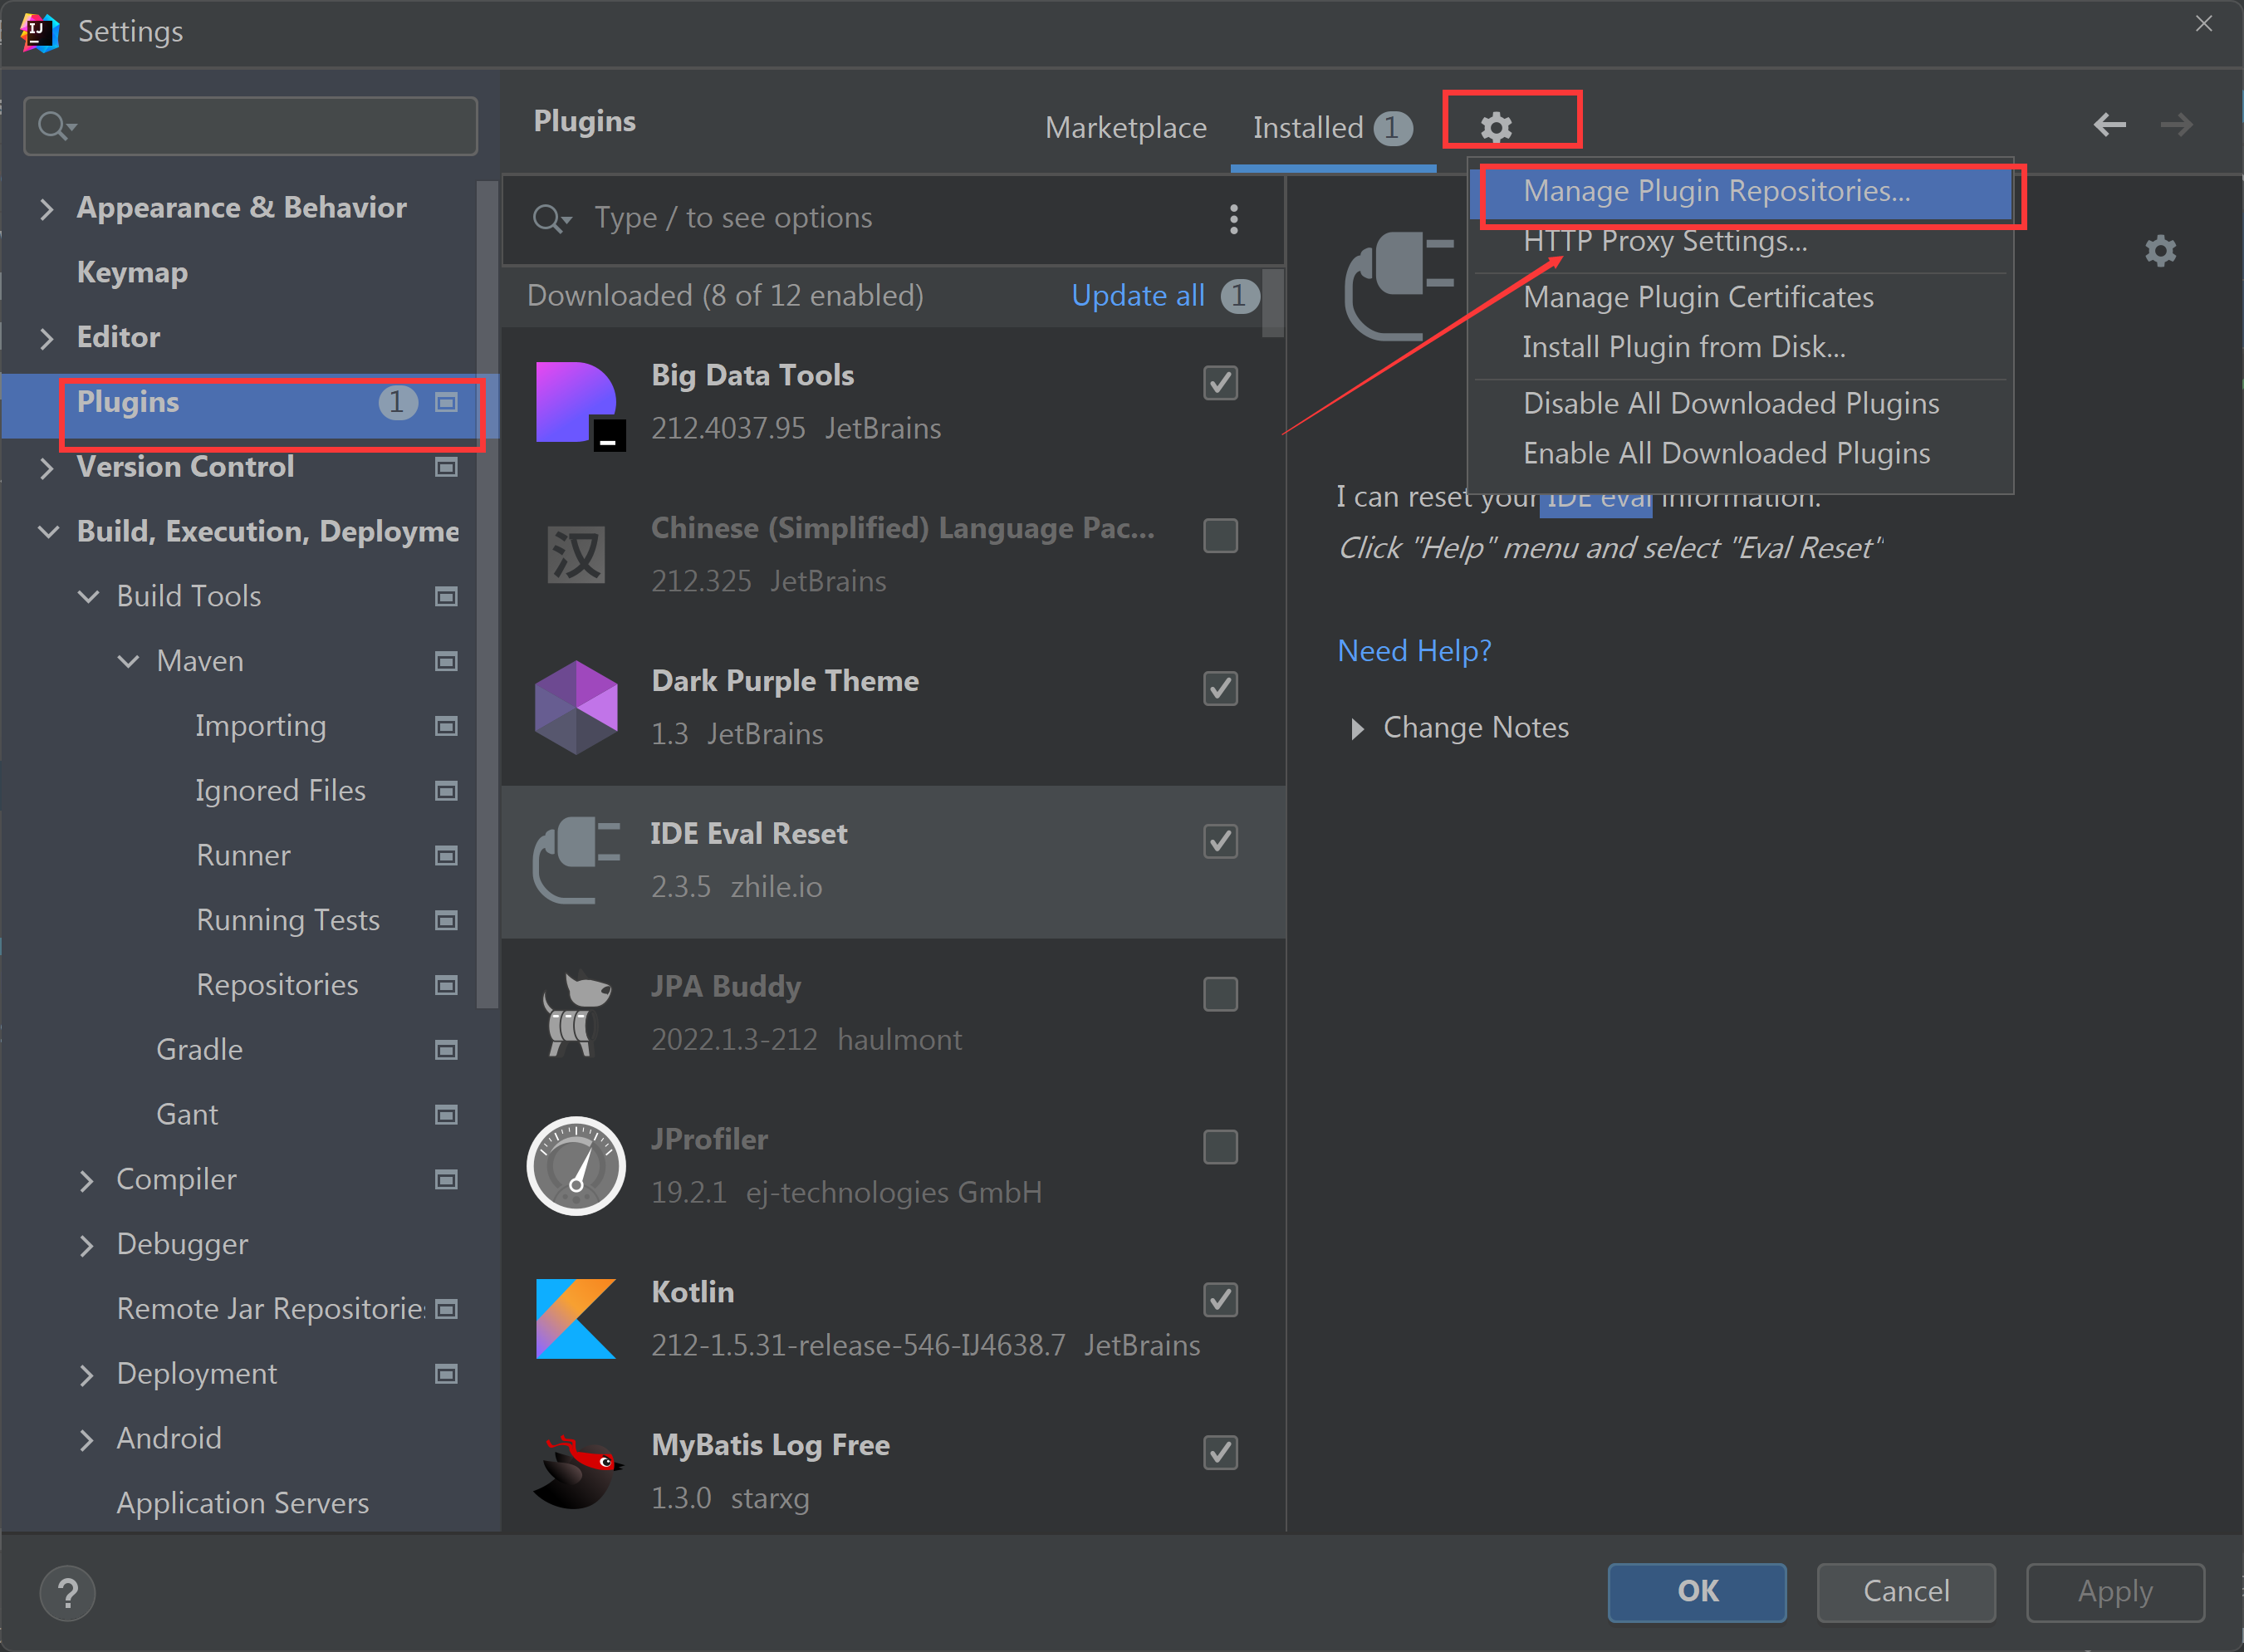Viewport: 2244px width, 1652px height.
Task: Enable the JProfiler plugin checkbox
Action: [1220, 1148]
